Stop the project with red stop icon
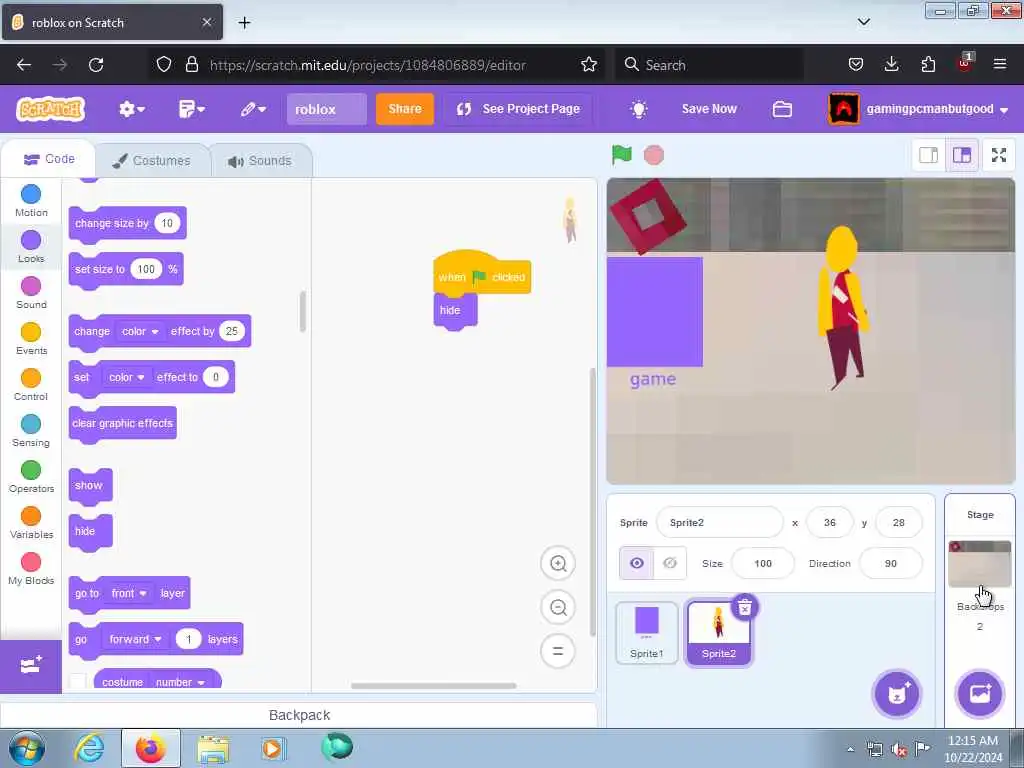 point(654,155)
